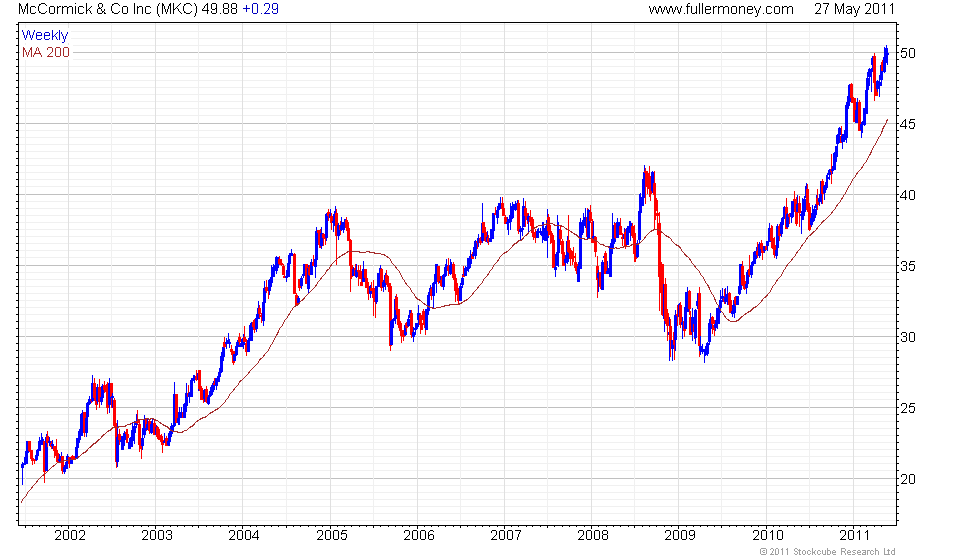Open the www.fullermoney.com link text

[721, 9]
